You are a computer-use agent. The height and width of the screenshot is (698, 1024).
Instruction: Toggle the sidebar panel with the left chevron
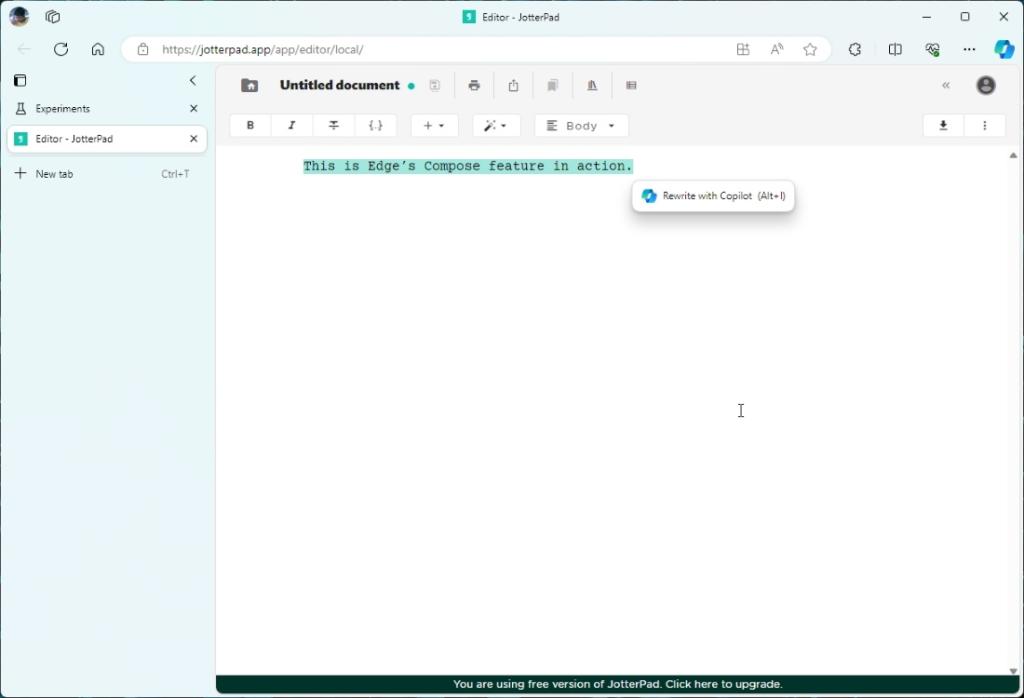193,81
